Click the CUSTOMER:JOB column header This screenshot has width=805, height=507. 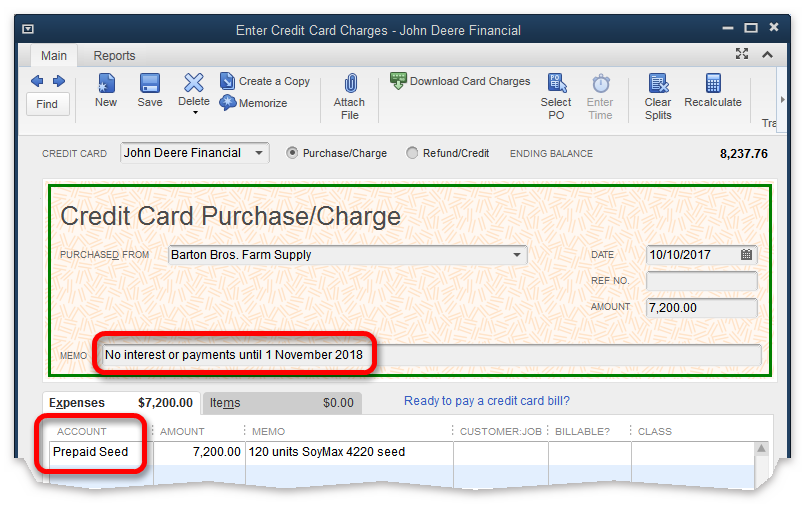coord(501,432)
